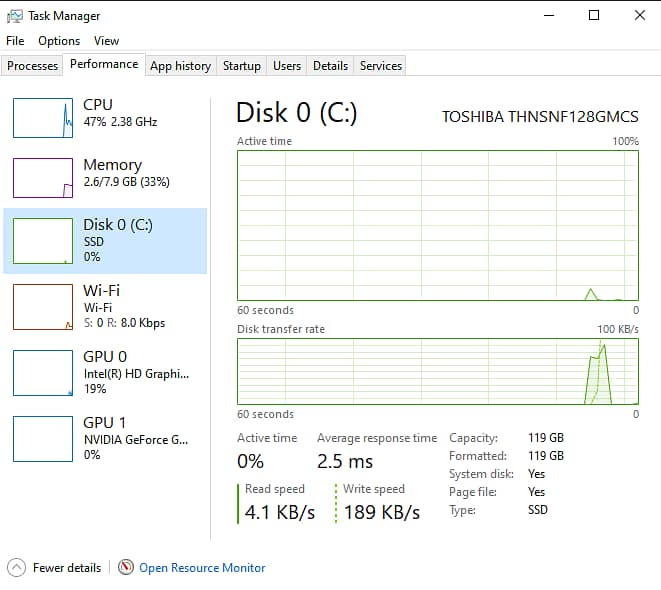Select the CPU usage graph thumbnail

click(x=43, y=118)
